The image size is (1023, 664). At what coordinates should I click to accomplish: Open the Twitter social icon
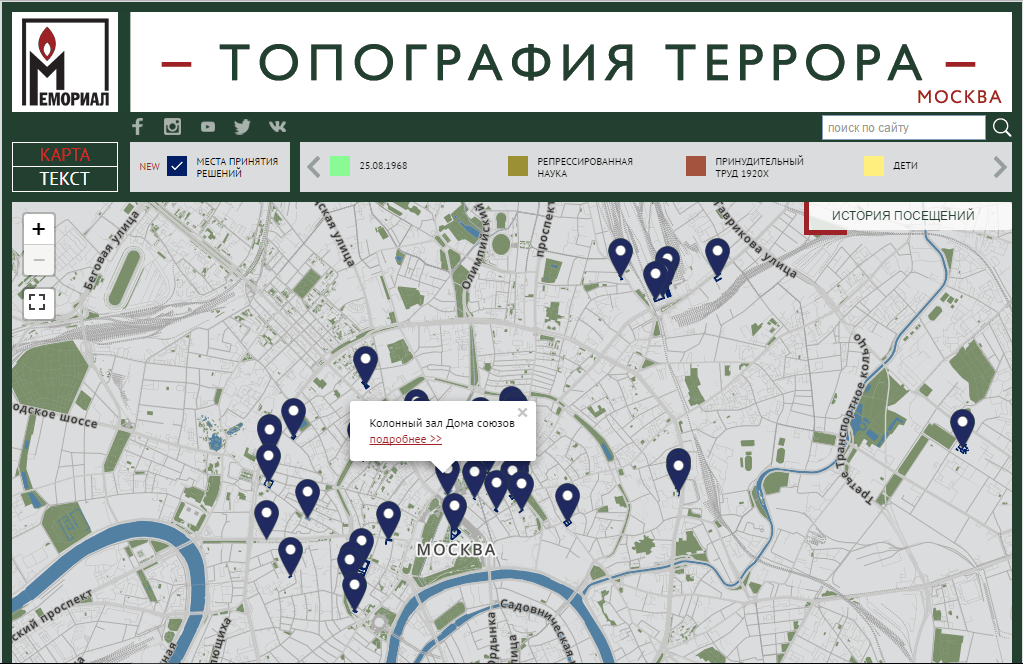(x=242, y=127)
